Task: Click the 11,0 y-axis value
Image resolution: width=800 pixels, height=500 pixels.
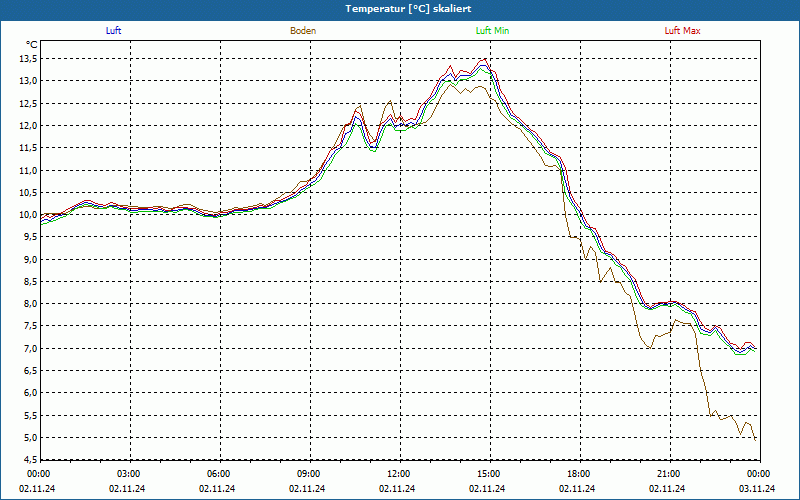Action: click(28, 170)
